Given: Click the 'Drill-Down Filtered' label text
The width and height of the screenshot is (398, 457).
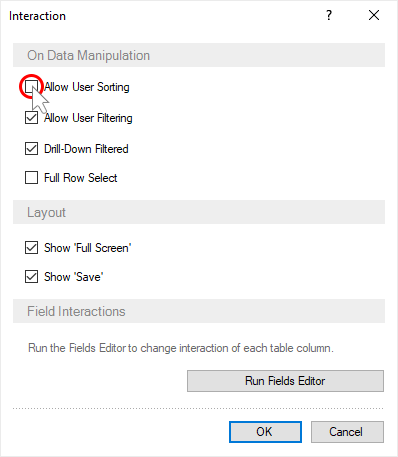Looking at the screenshot, I should [x=86, y=149].
